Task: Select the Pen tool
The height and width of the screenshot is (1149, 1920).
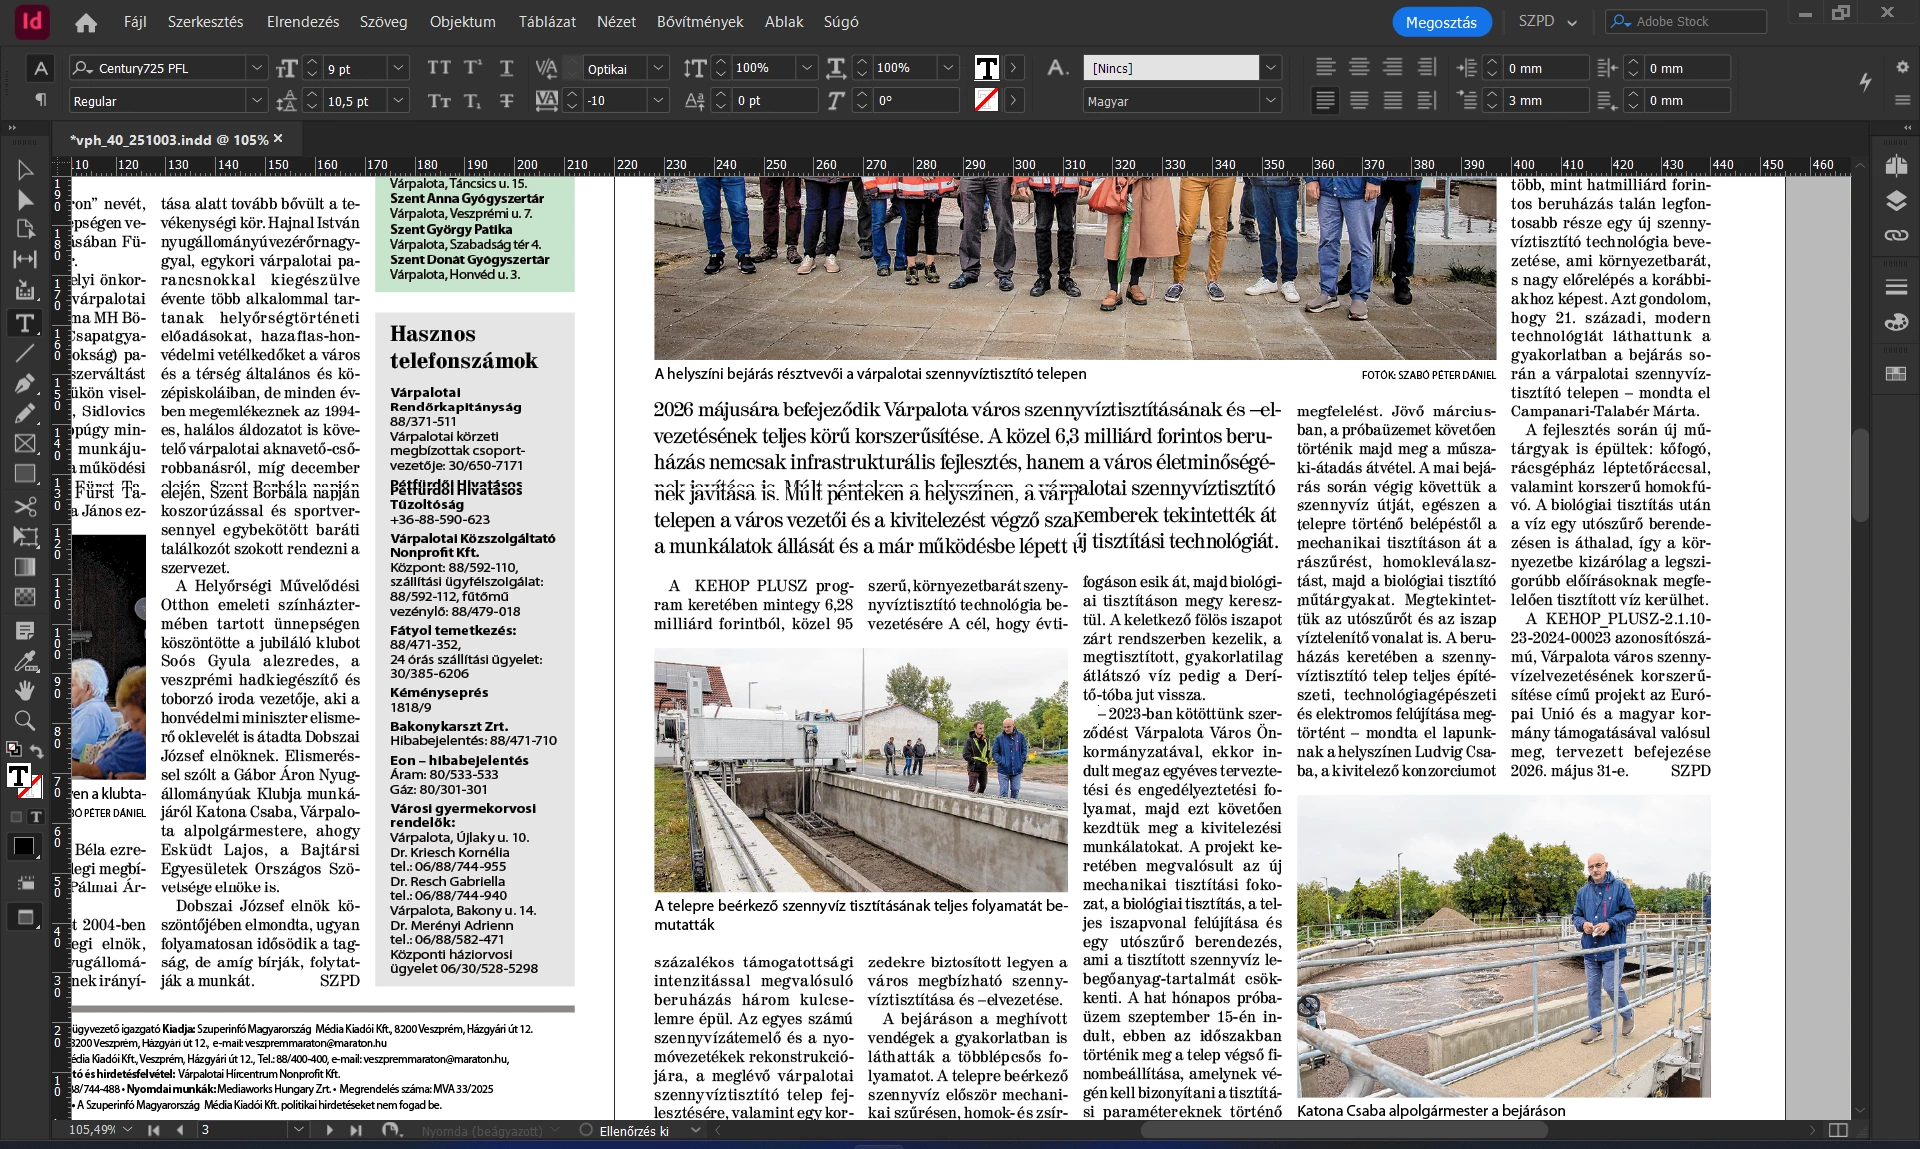Action: [x=25, y=384]
